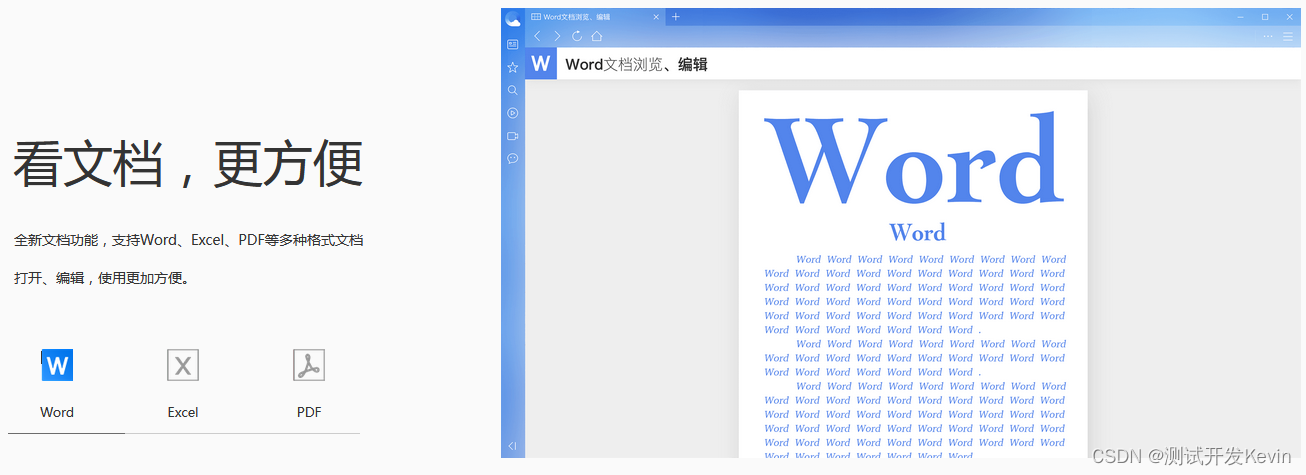Switch to the Word tab label
The height and width of the screenshot is (475, 1306).
click(57, 412)
